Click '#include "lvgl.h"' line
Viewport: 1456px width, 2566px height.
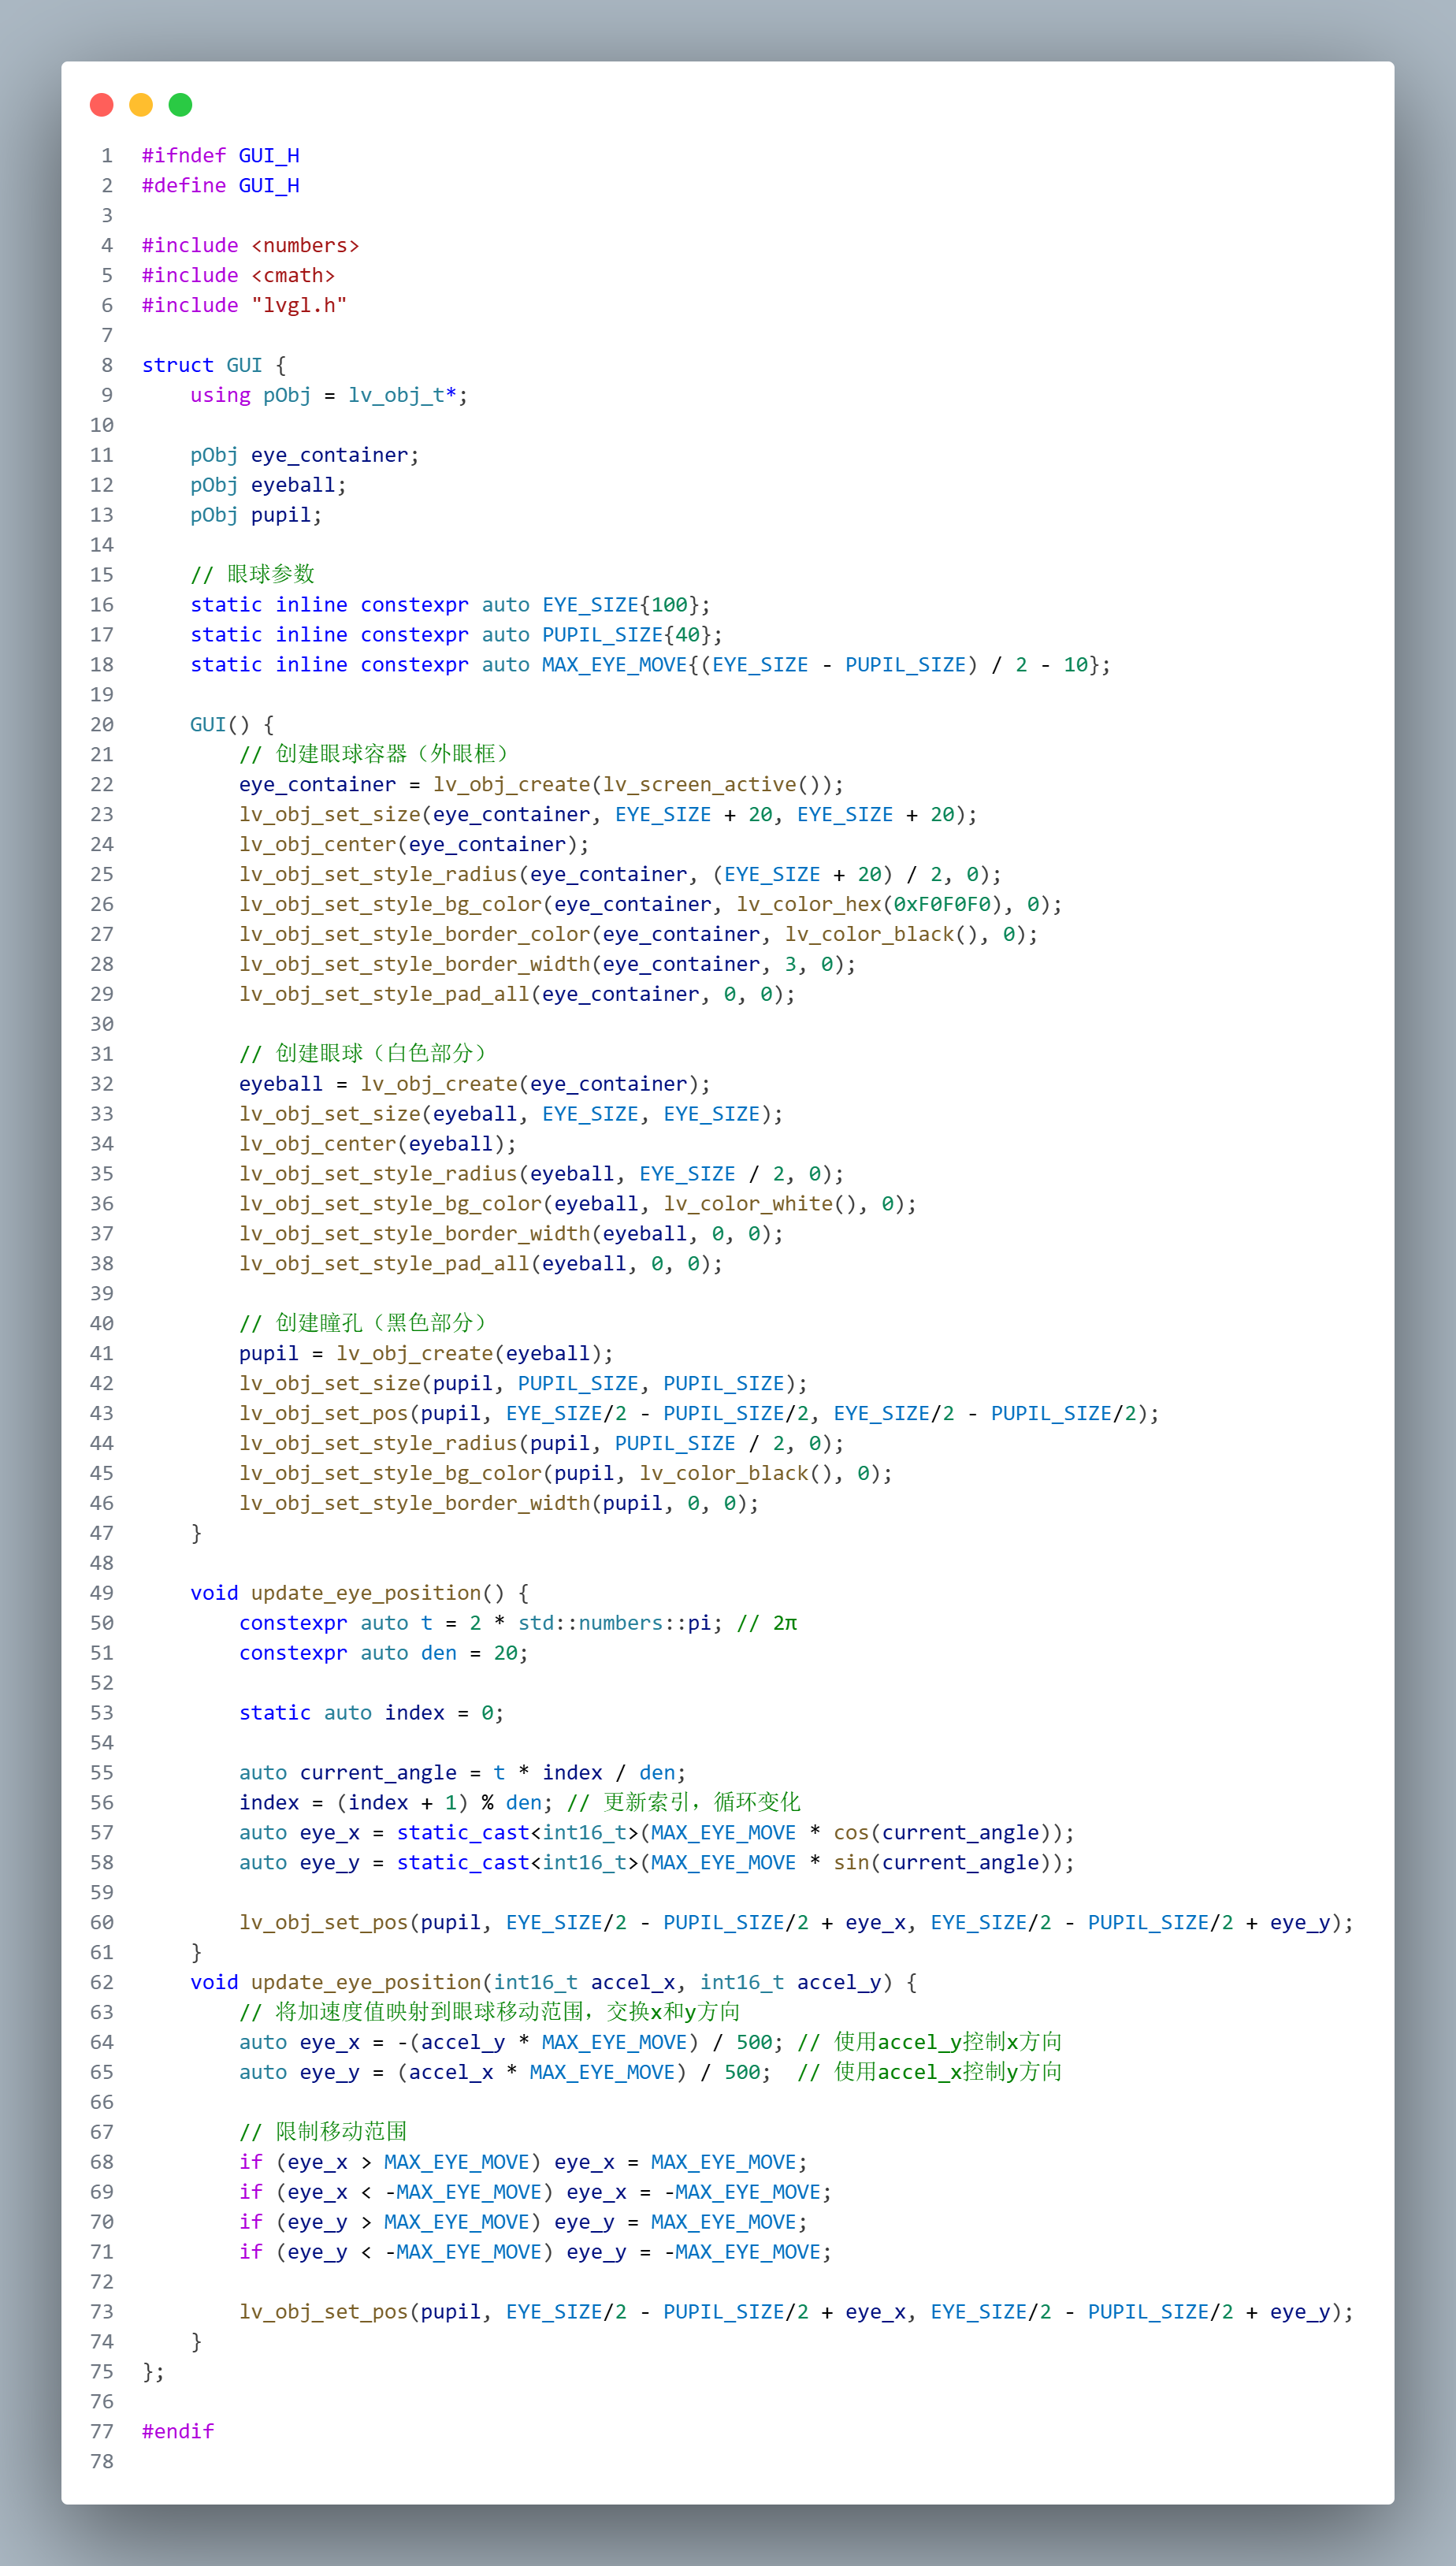click(x=244, y=306)
